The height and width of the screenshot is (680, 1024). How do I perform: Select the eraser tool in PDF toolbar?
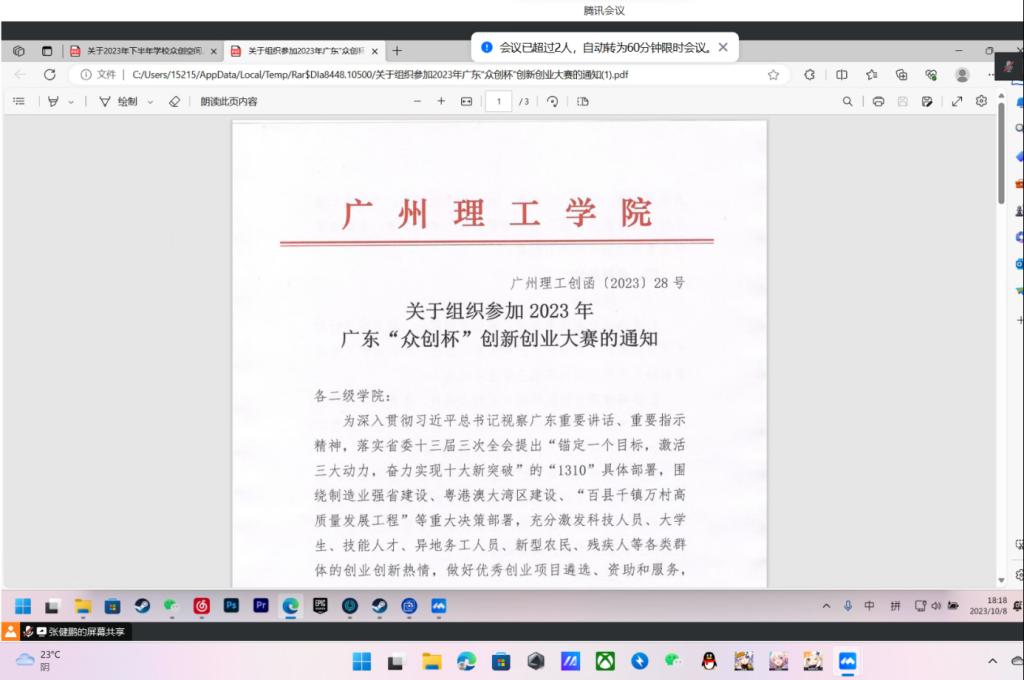(x=174, y=101)
